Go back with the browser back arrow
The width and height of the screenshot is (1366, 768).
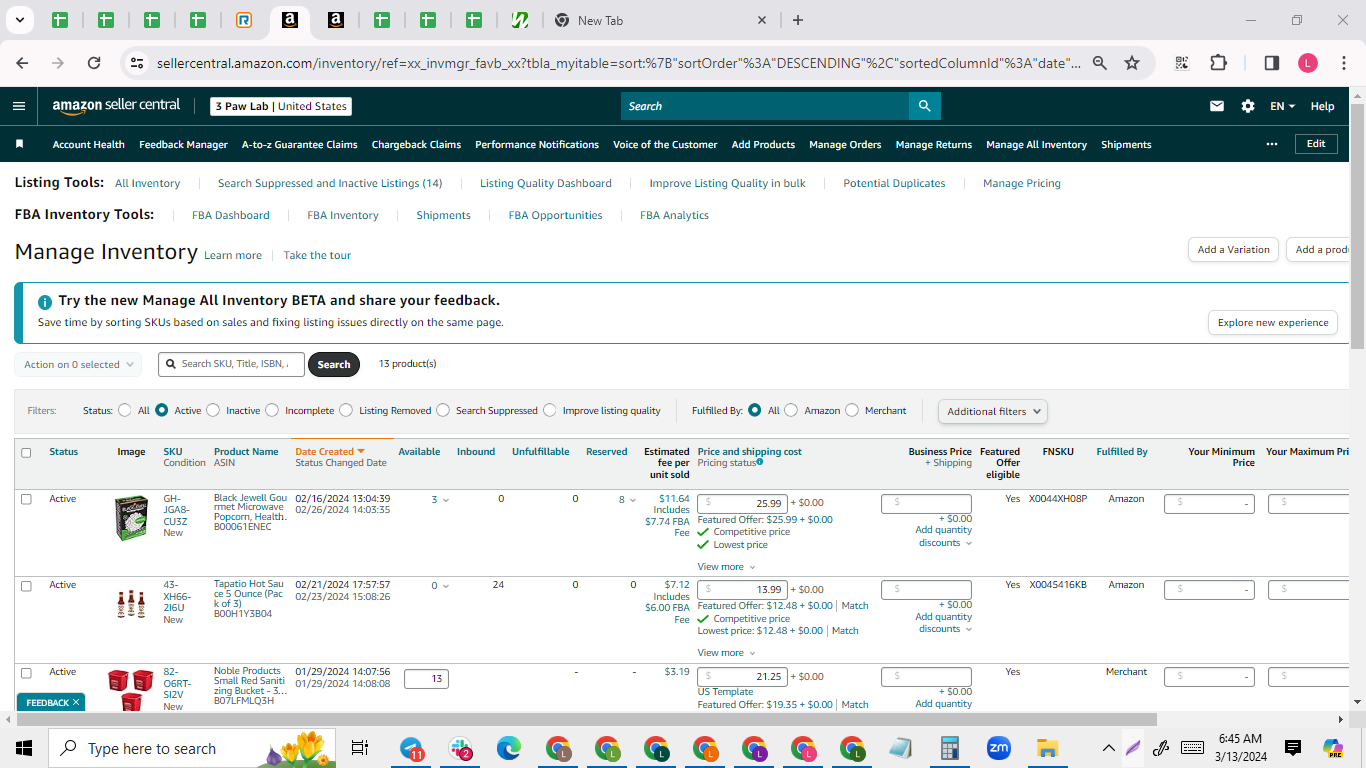(22, 63)
